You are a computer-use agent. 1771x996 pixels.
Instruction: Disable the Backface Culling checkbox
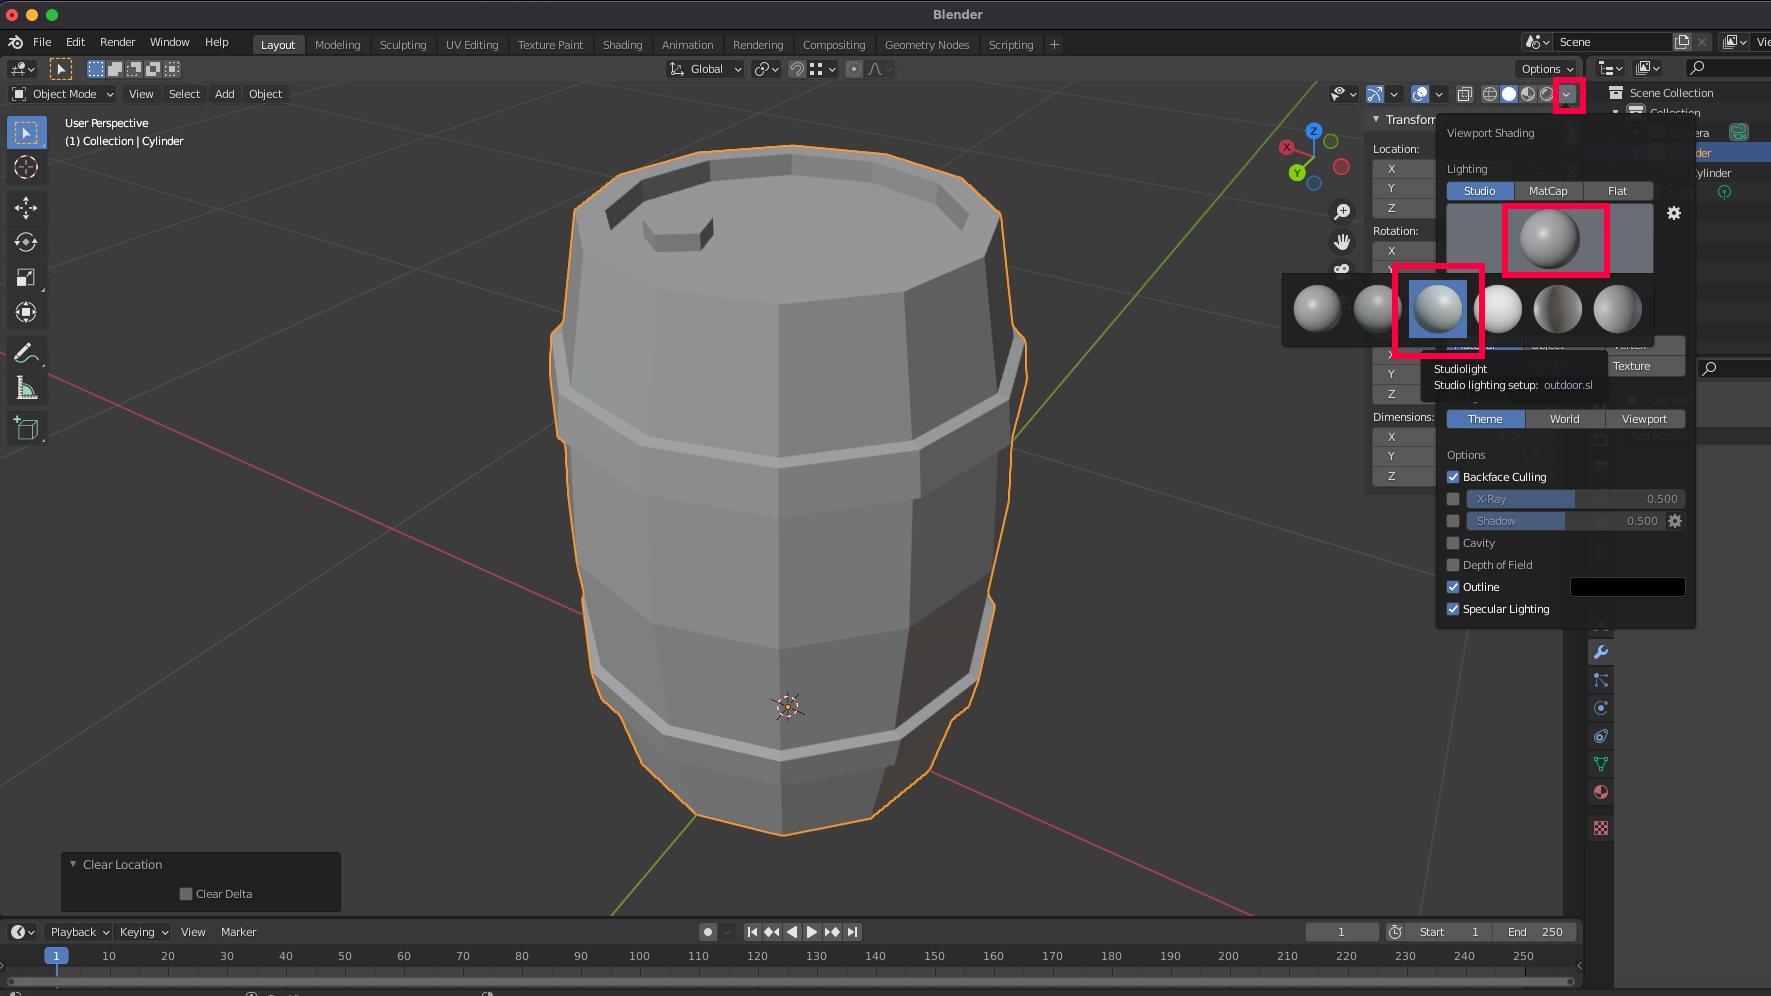1453,477
